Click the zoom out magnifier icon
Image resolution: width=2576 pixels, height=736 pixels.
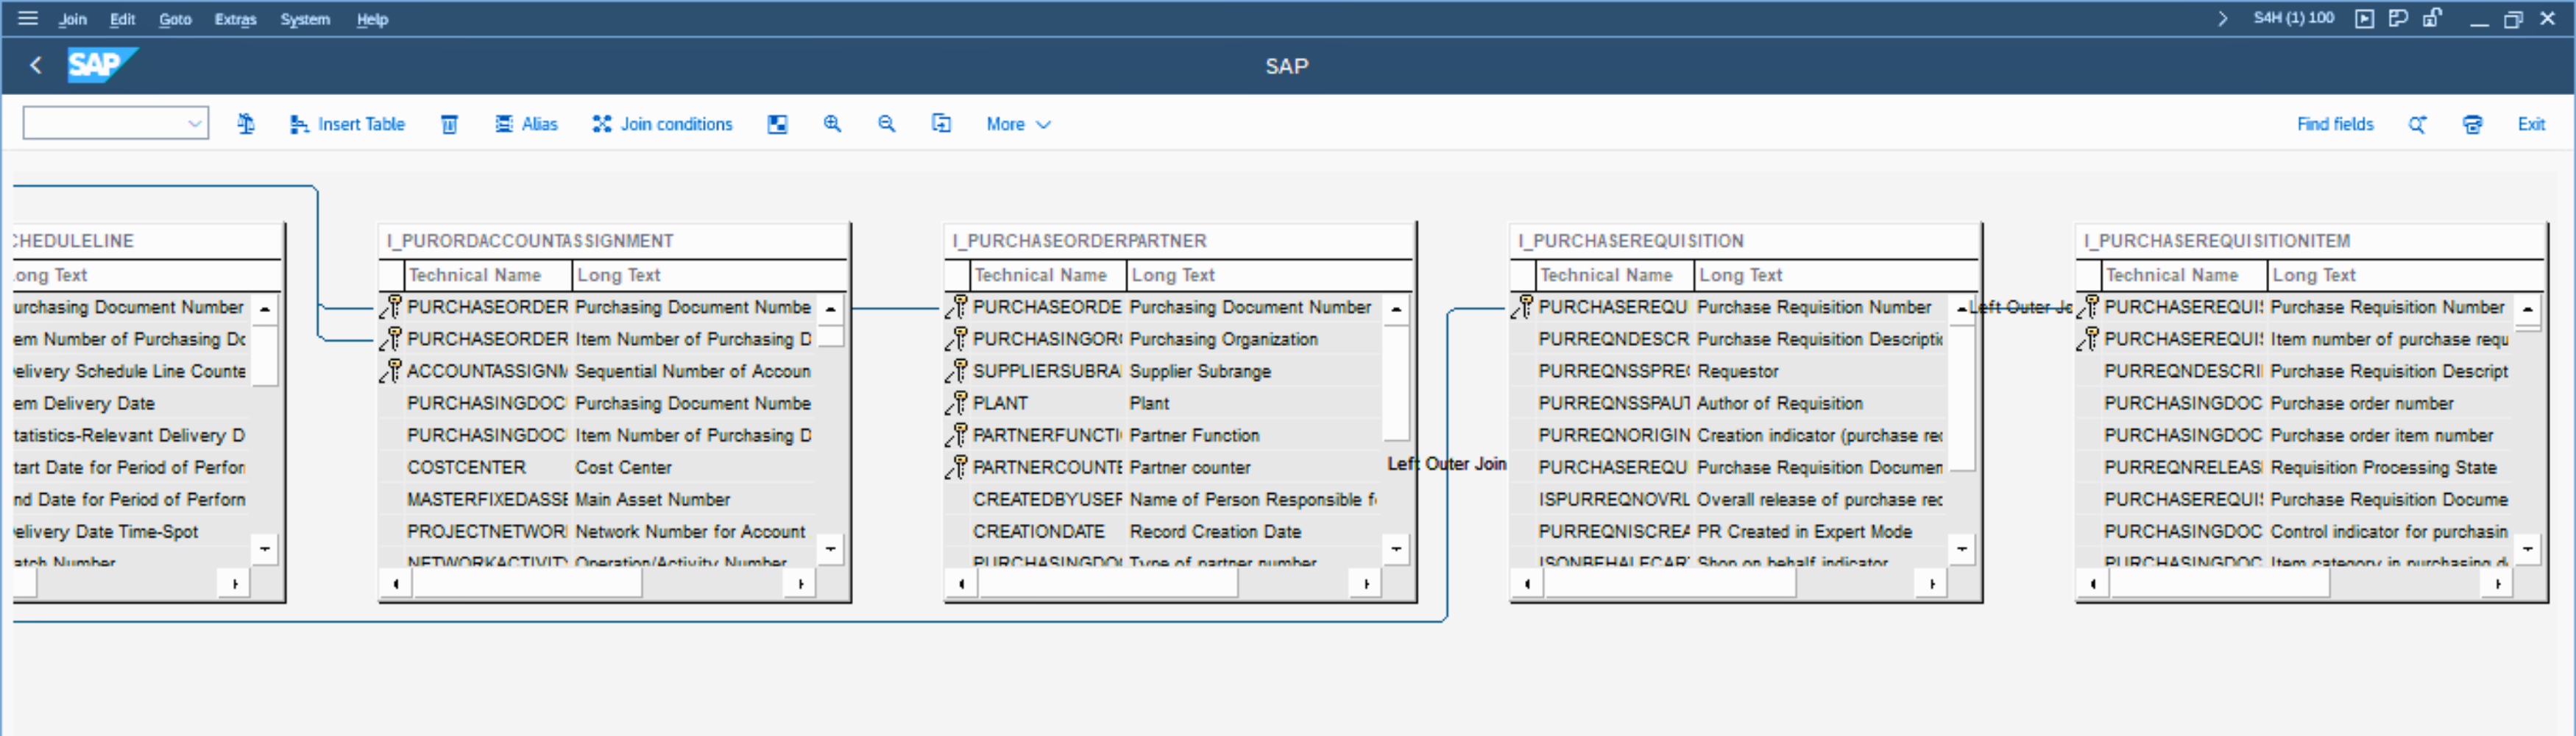coord(886,124)
